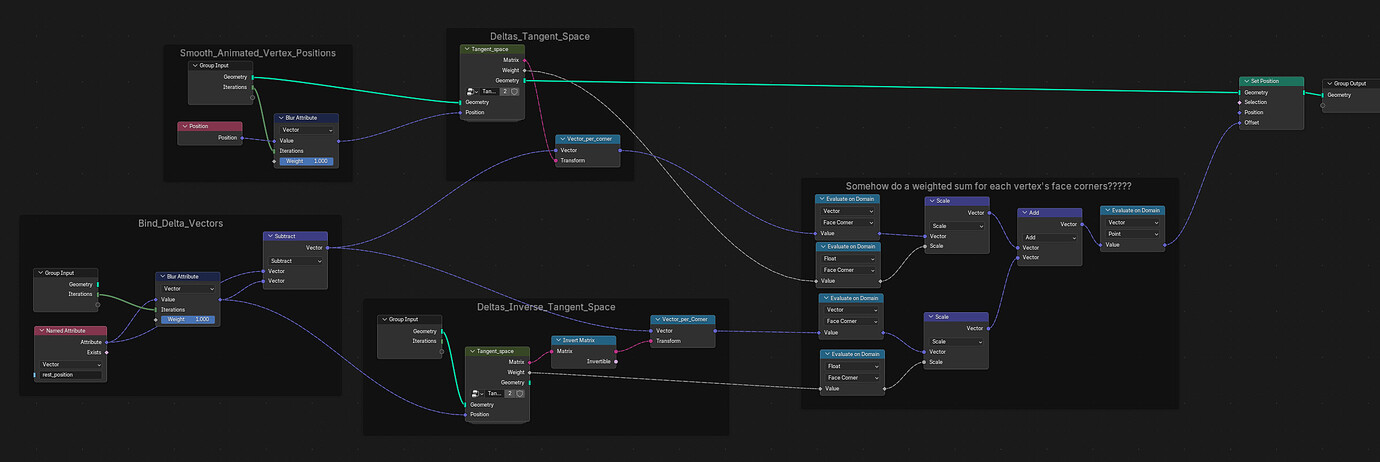Click Group Input collapse chevron in Smooth_Animated_Vertex_Positions frame
This screenshot has height=462, width=1380.
click(x=194, y=65)
